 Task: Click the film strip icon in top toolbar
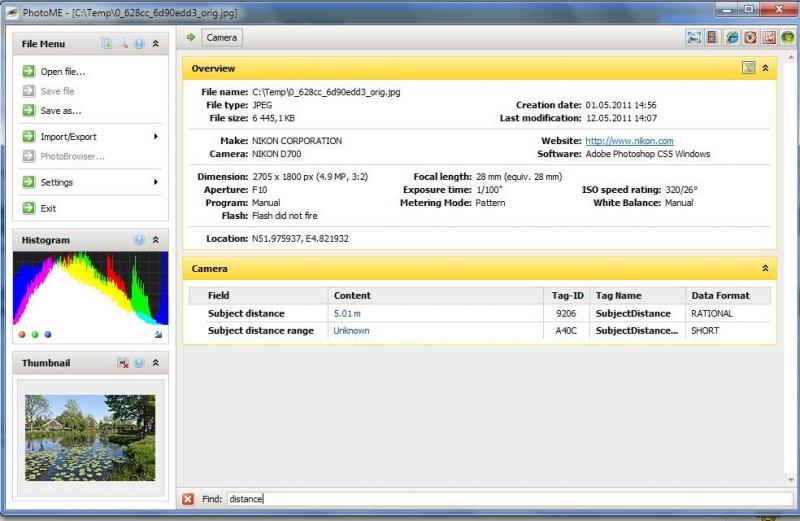tap(712, 37)
